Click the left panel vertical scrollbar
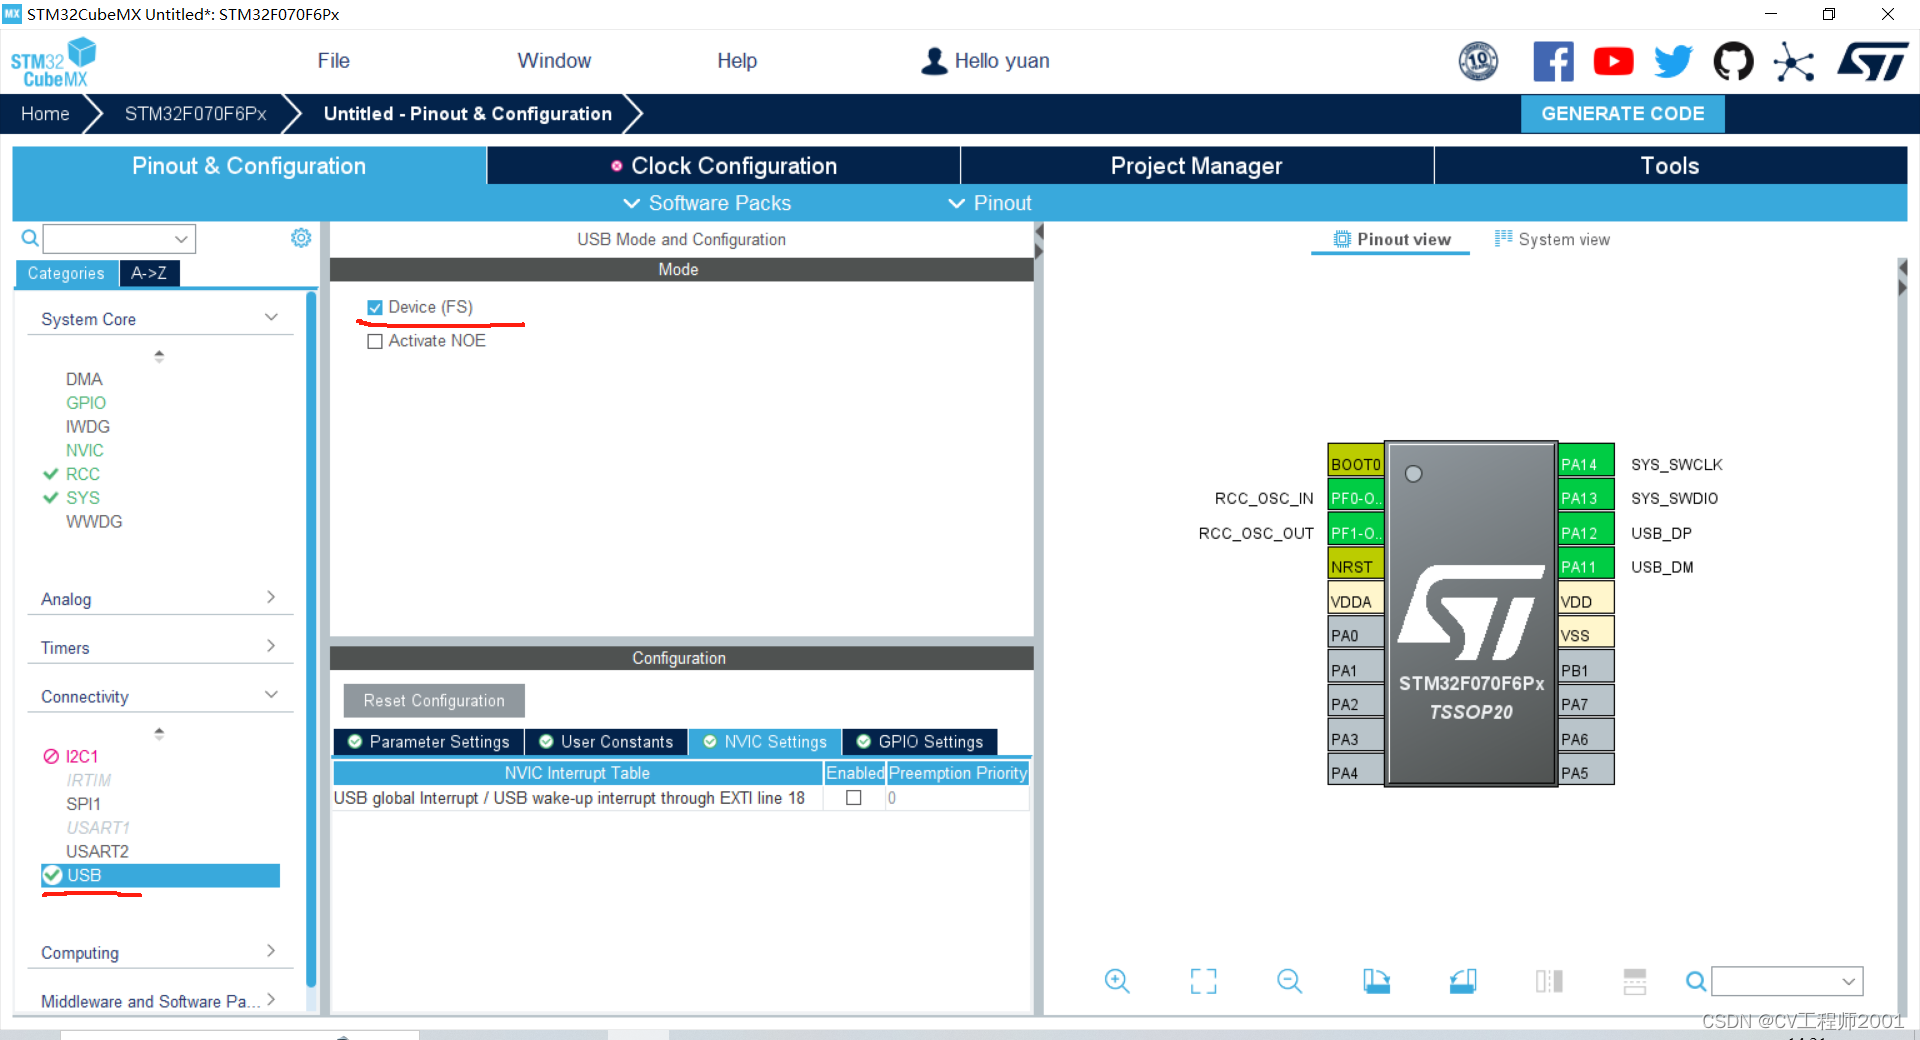The height and width of the screenshot is (1040, 1920). pyautogui.click(x=311, y=640)
